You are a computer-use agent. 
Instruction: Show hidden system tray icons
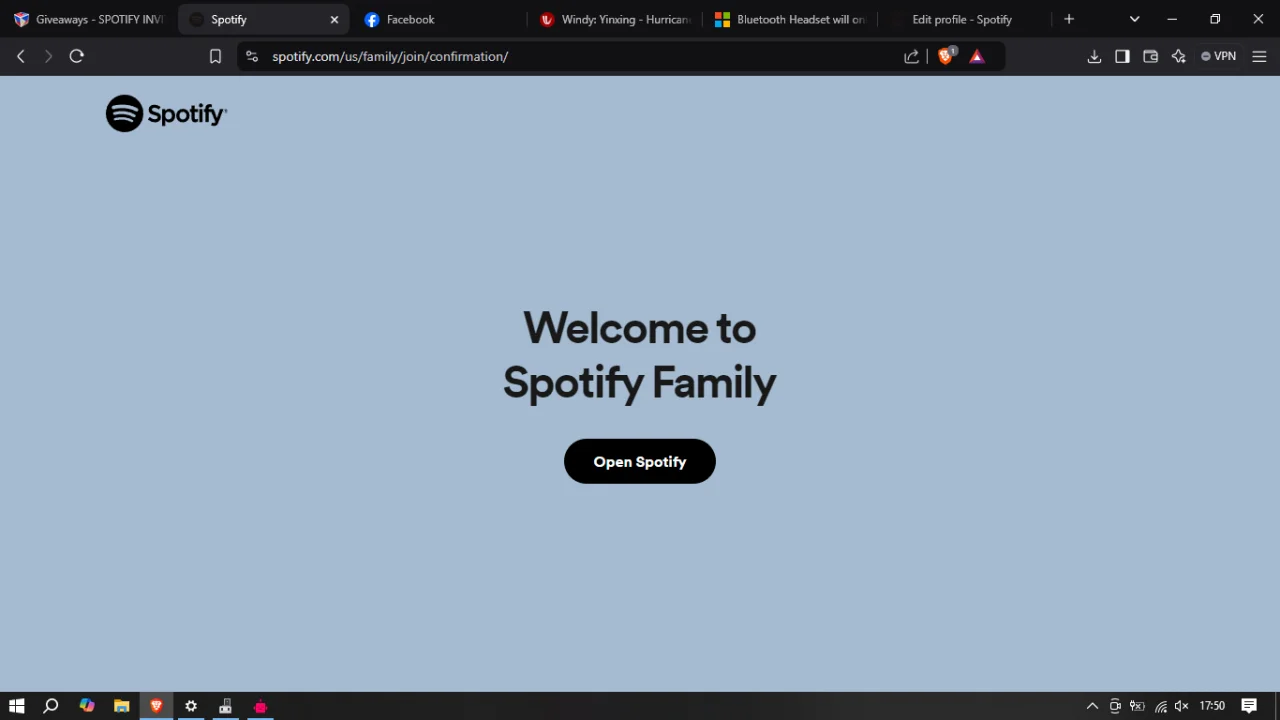(x=1092, y=706)
